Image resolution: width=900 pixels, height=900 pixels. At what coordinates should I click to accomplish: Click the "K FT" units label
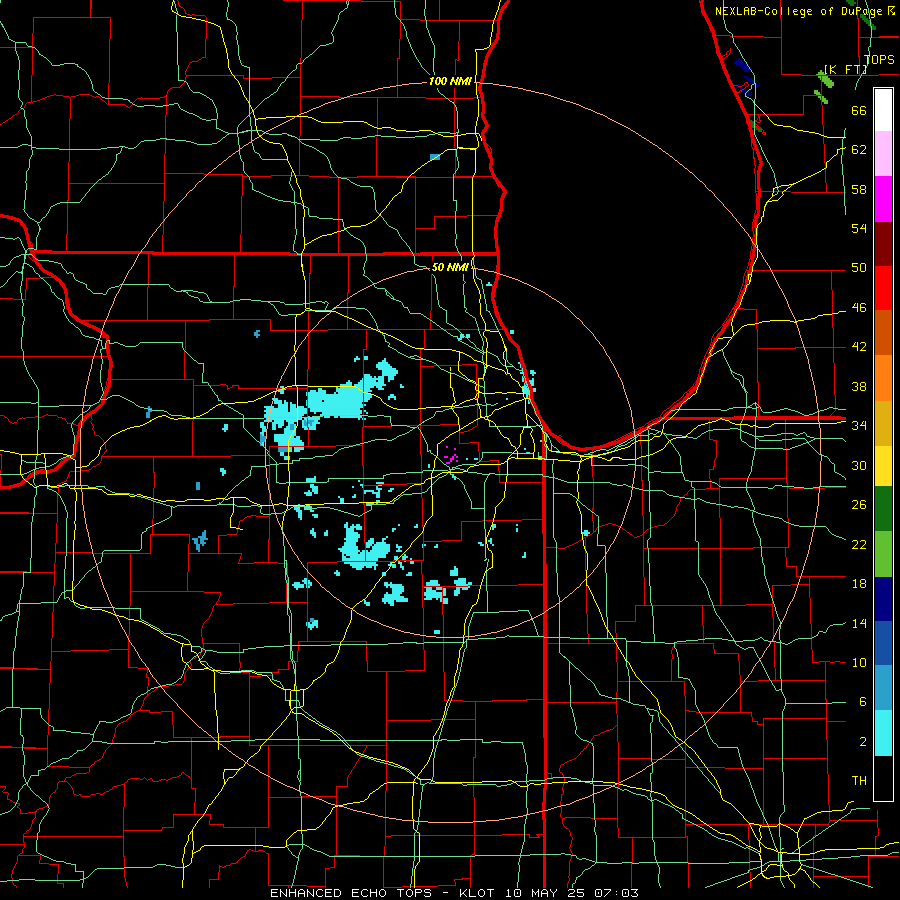pos(845,69)
